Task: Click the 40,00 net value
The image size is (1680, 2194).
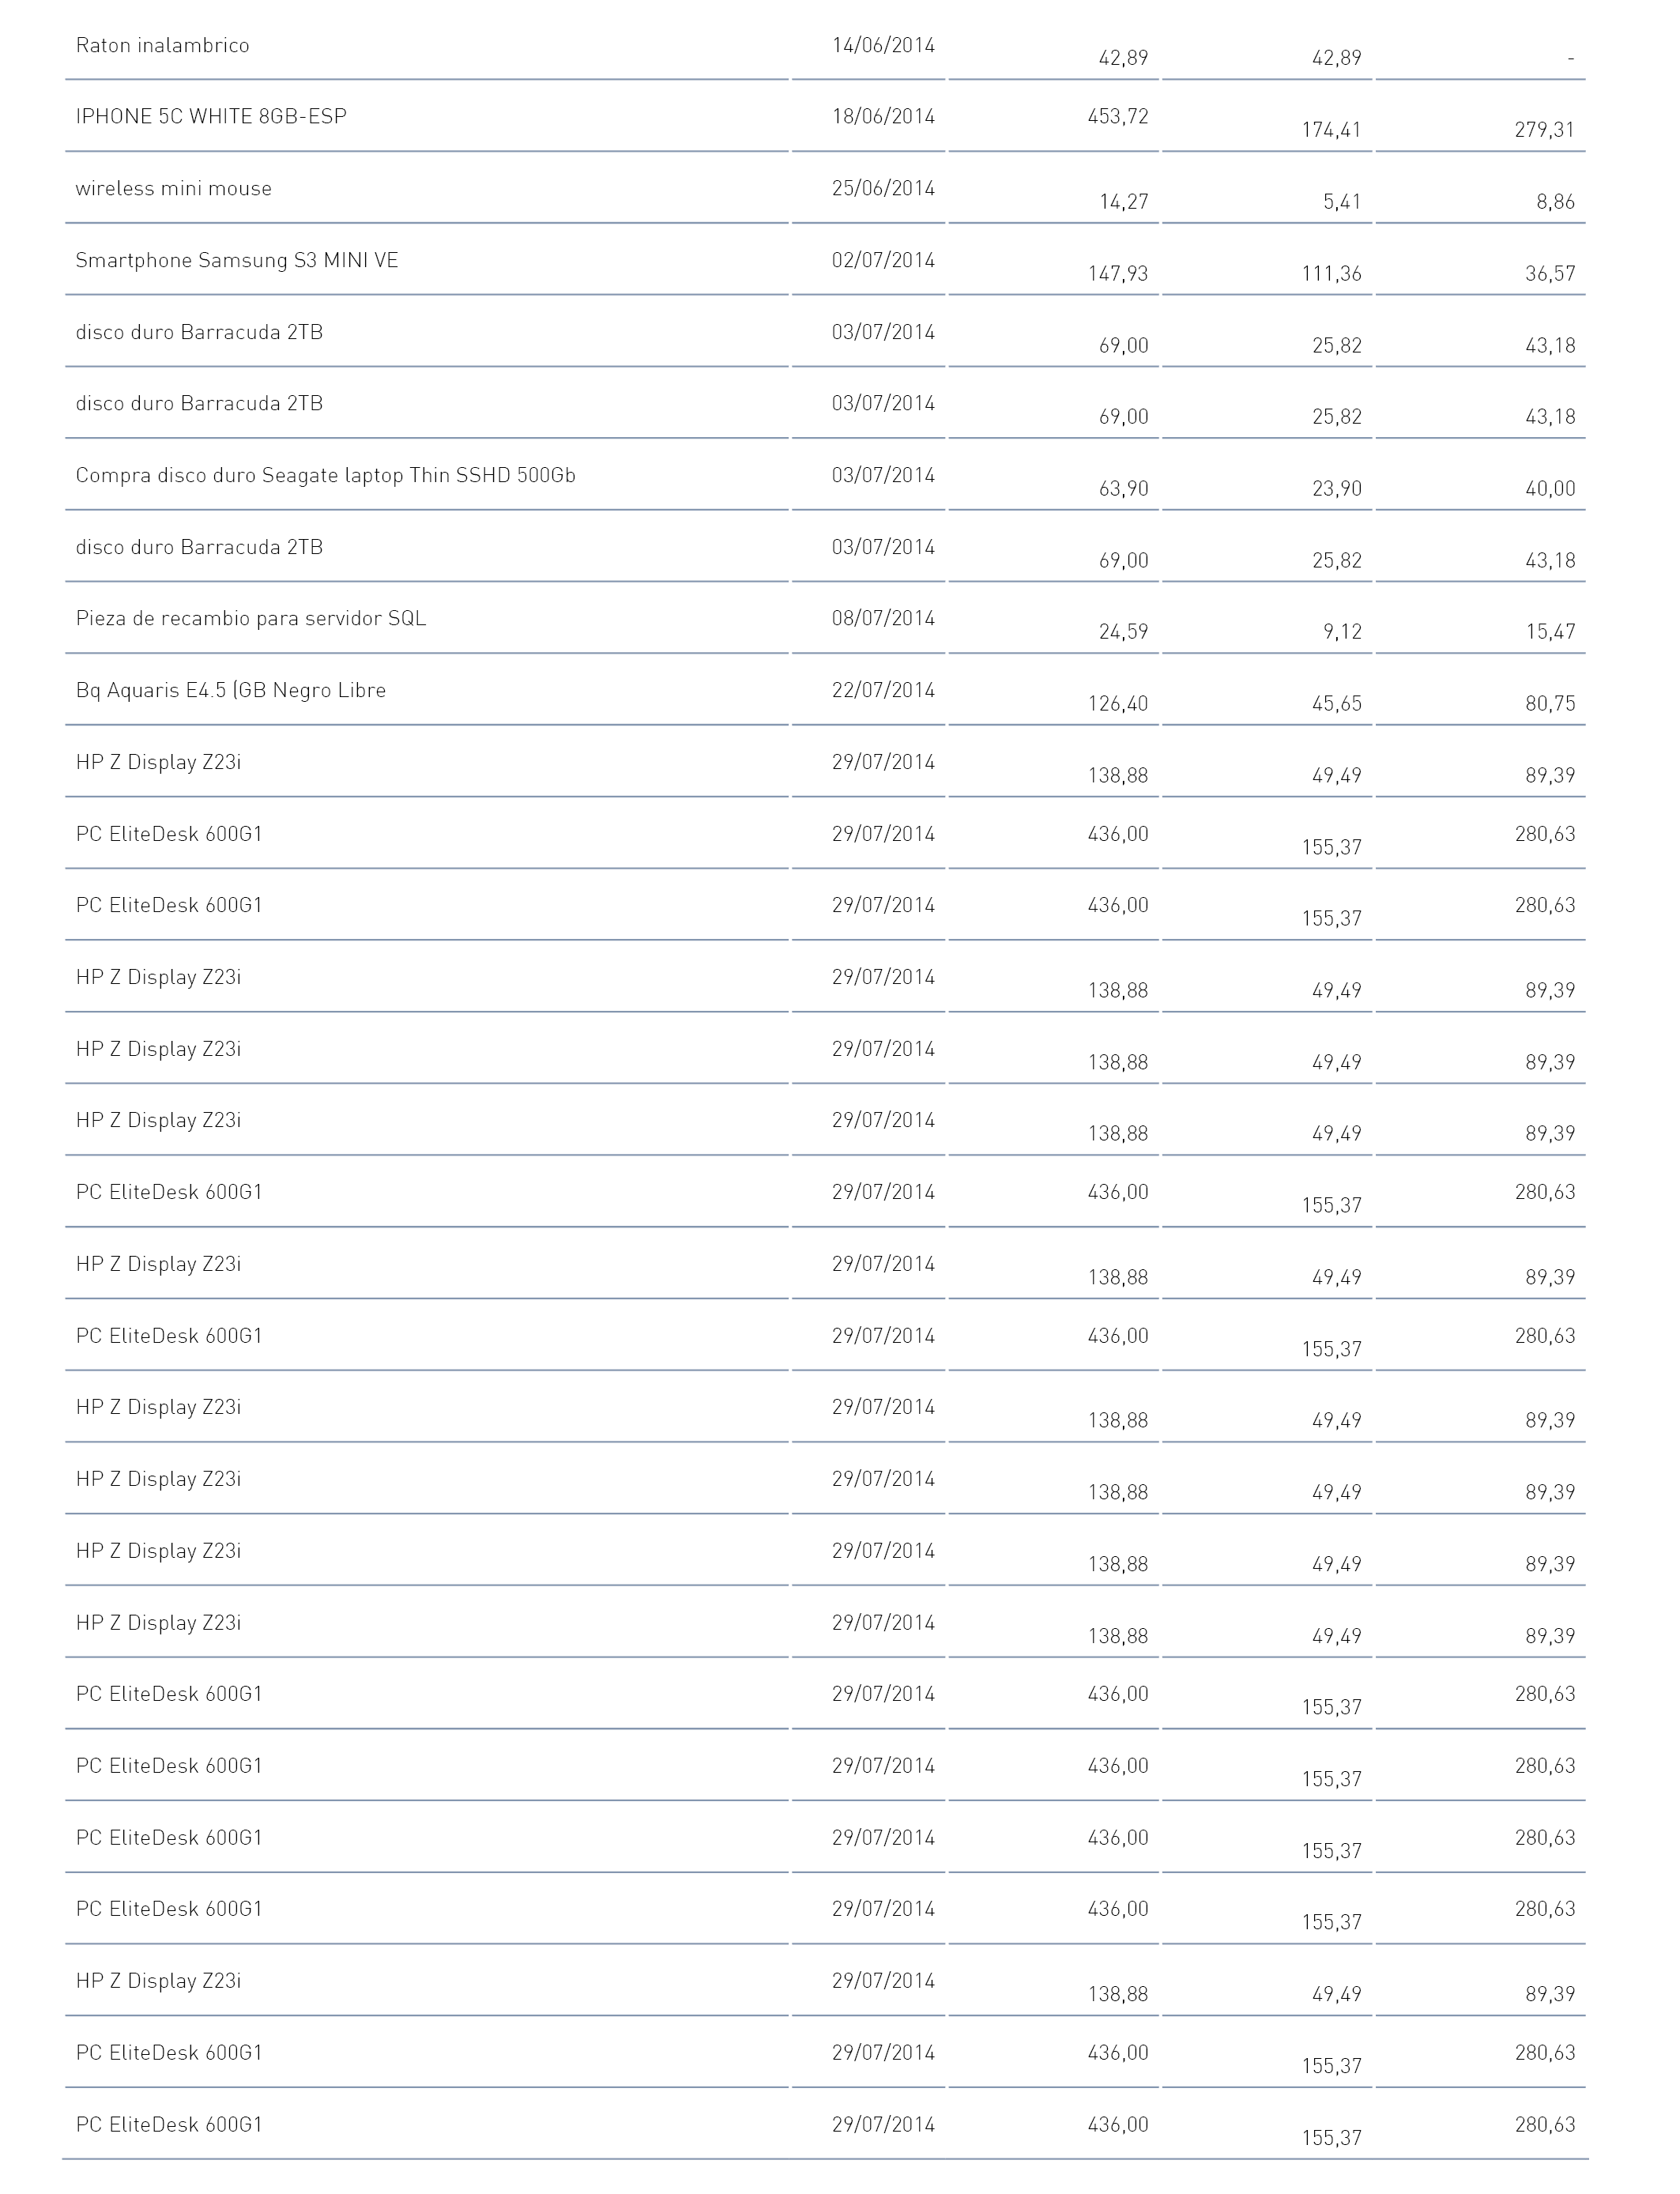Action: 1550,488
